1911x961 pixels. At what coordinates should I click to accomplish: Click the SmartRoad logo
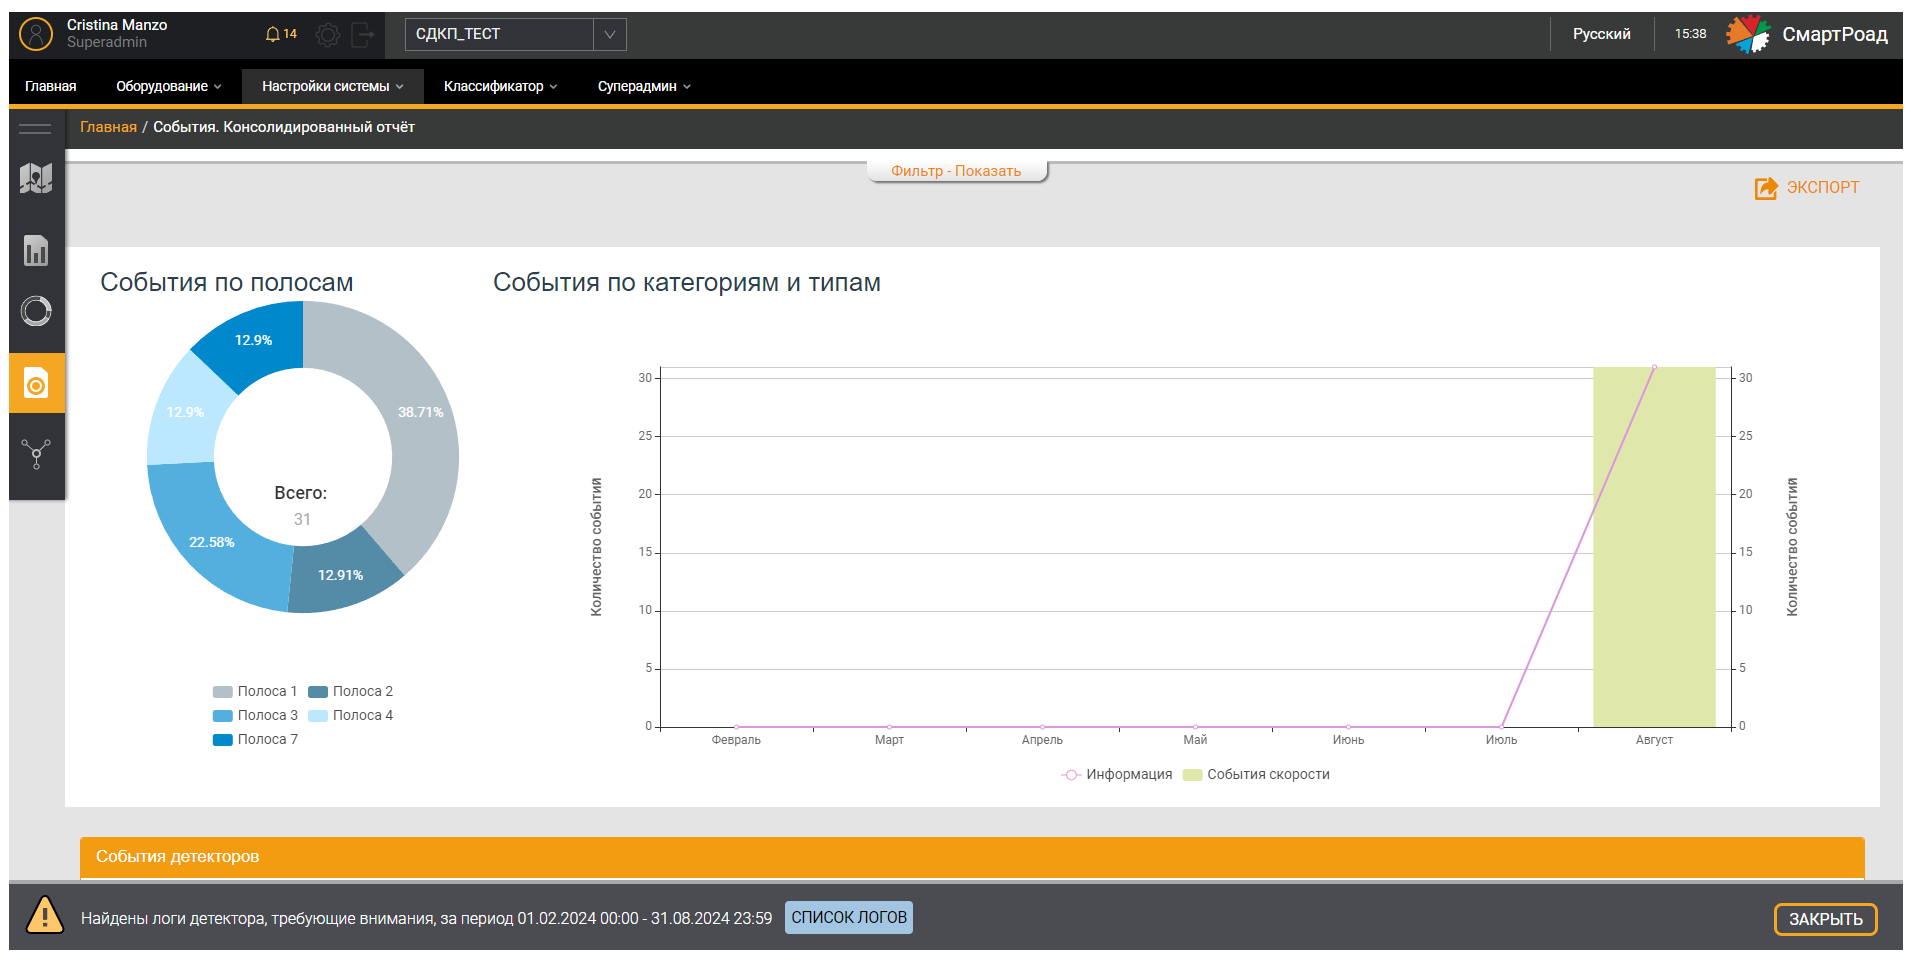(x=1807, y=34)
